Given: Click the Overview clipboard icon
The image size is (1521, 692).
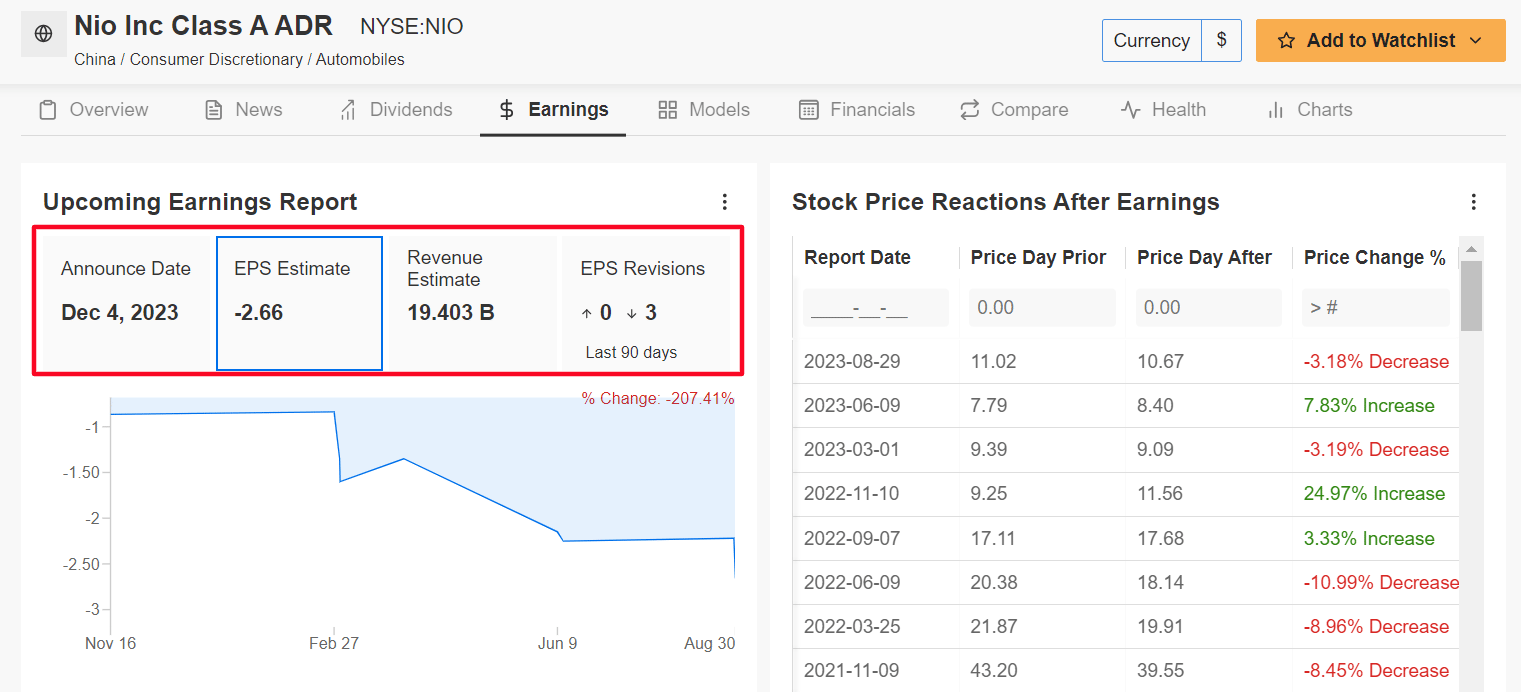Looking at the screenshot, I should pos(48,110).
